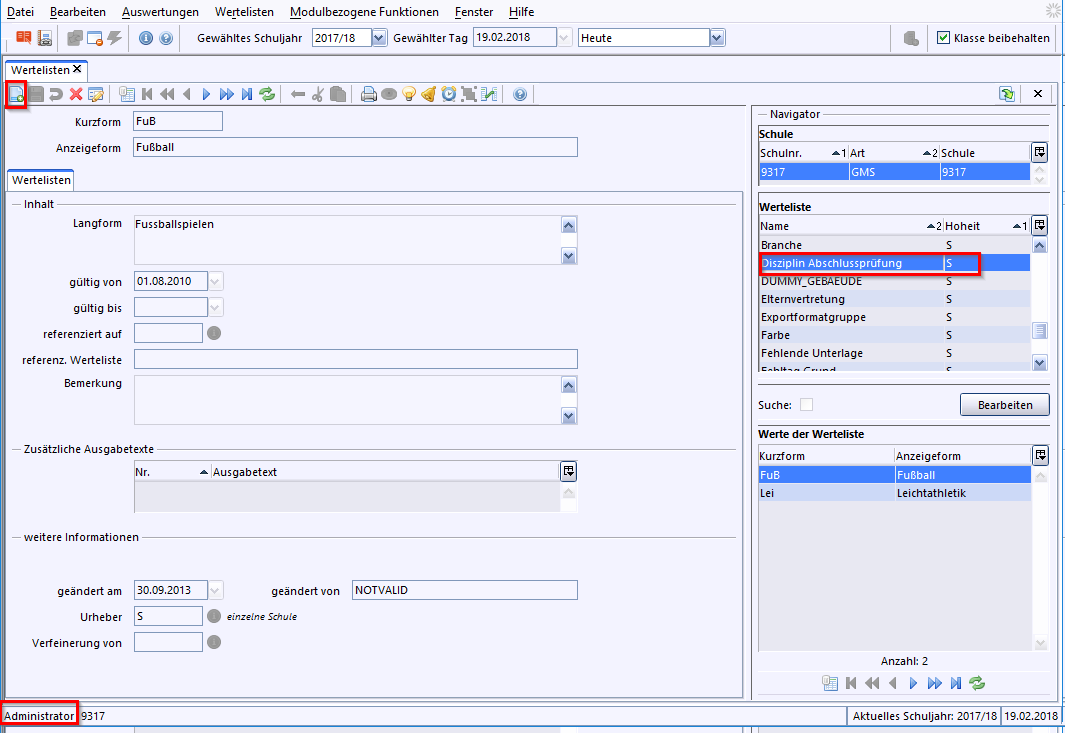Click the undo arrow icon in the record toolbar
The width and height of the screenshot is (1065, 733).
[x=56, y=94]
